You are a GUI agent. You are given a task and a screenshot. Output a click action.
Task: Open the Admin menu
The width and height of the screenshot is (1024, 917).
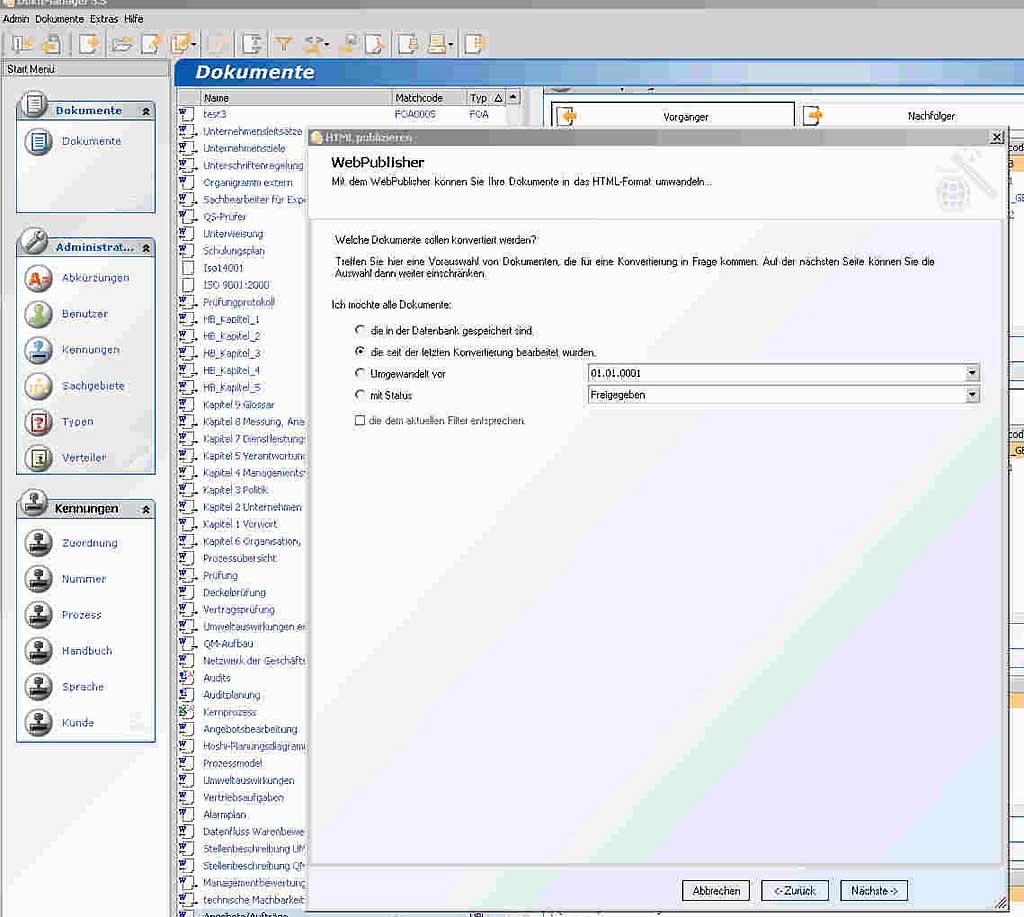click(x=16, y=19)
